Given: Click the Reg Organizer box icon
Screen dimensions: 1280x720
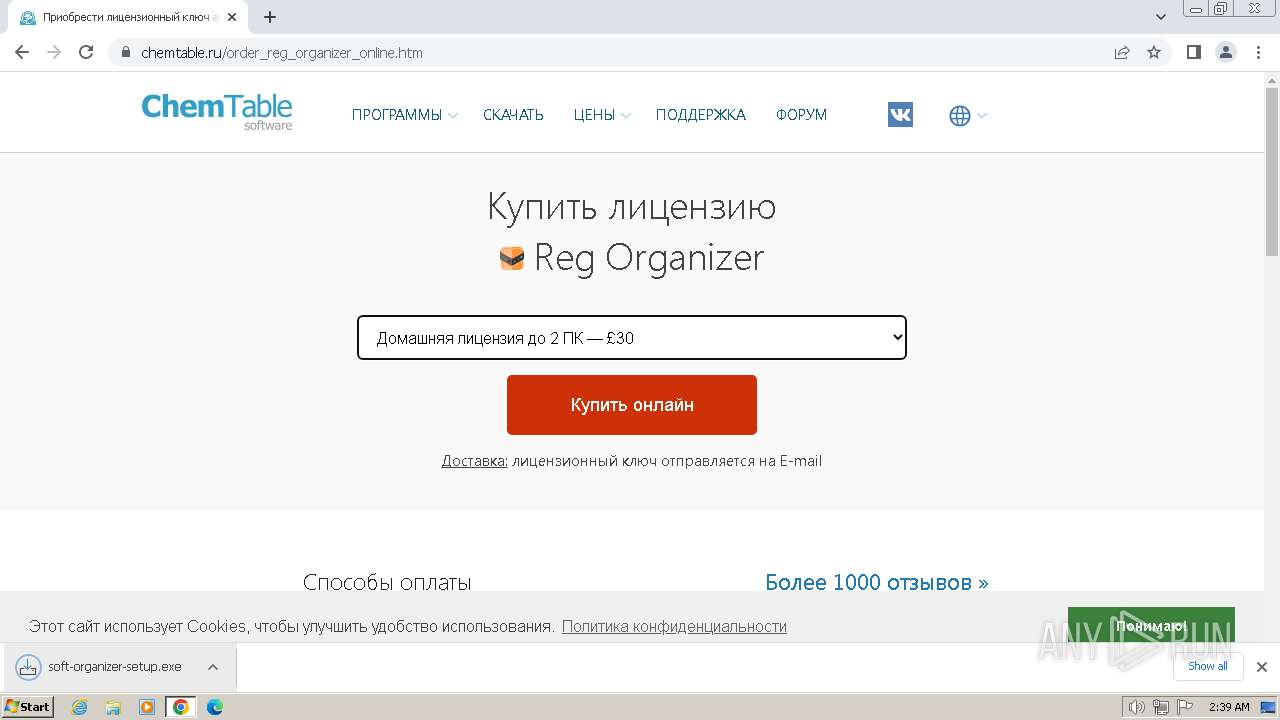Looking at the screenshot, I should [512, 258].
